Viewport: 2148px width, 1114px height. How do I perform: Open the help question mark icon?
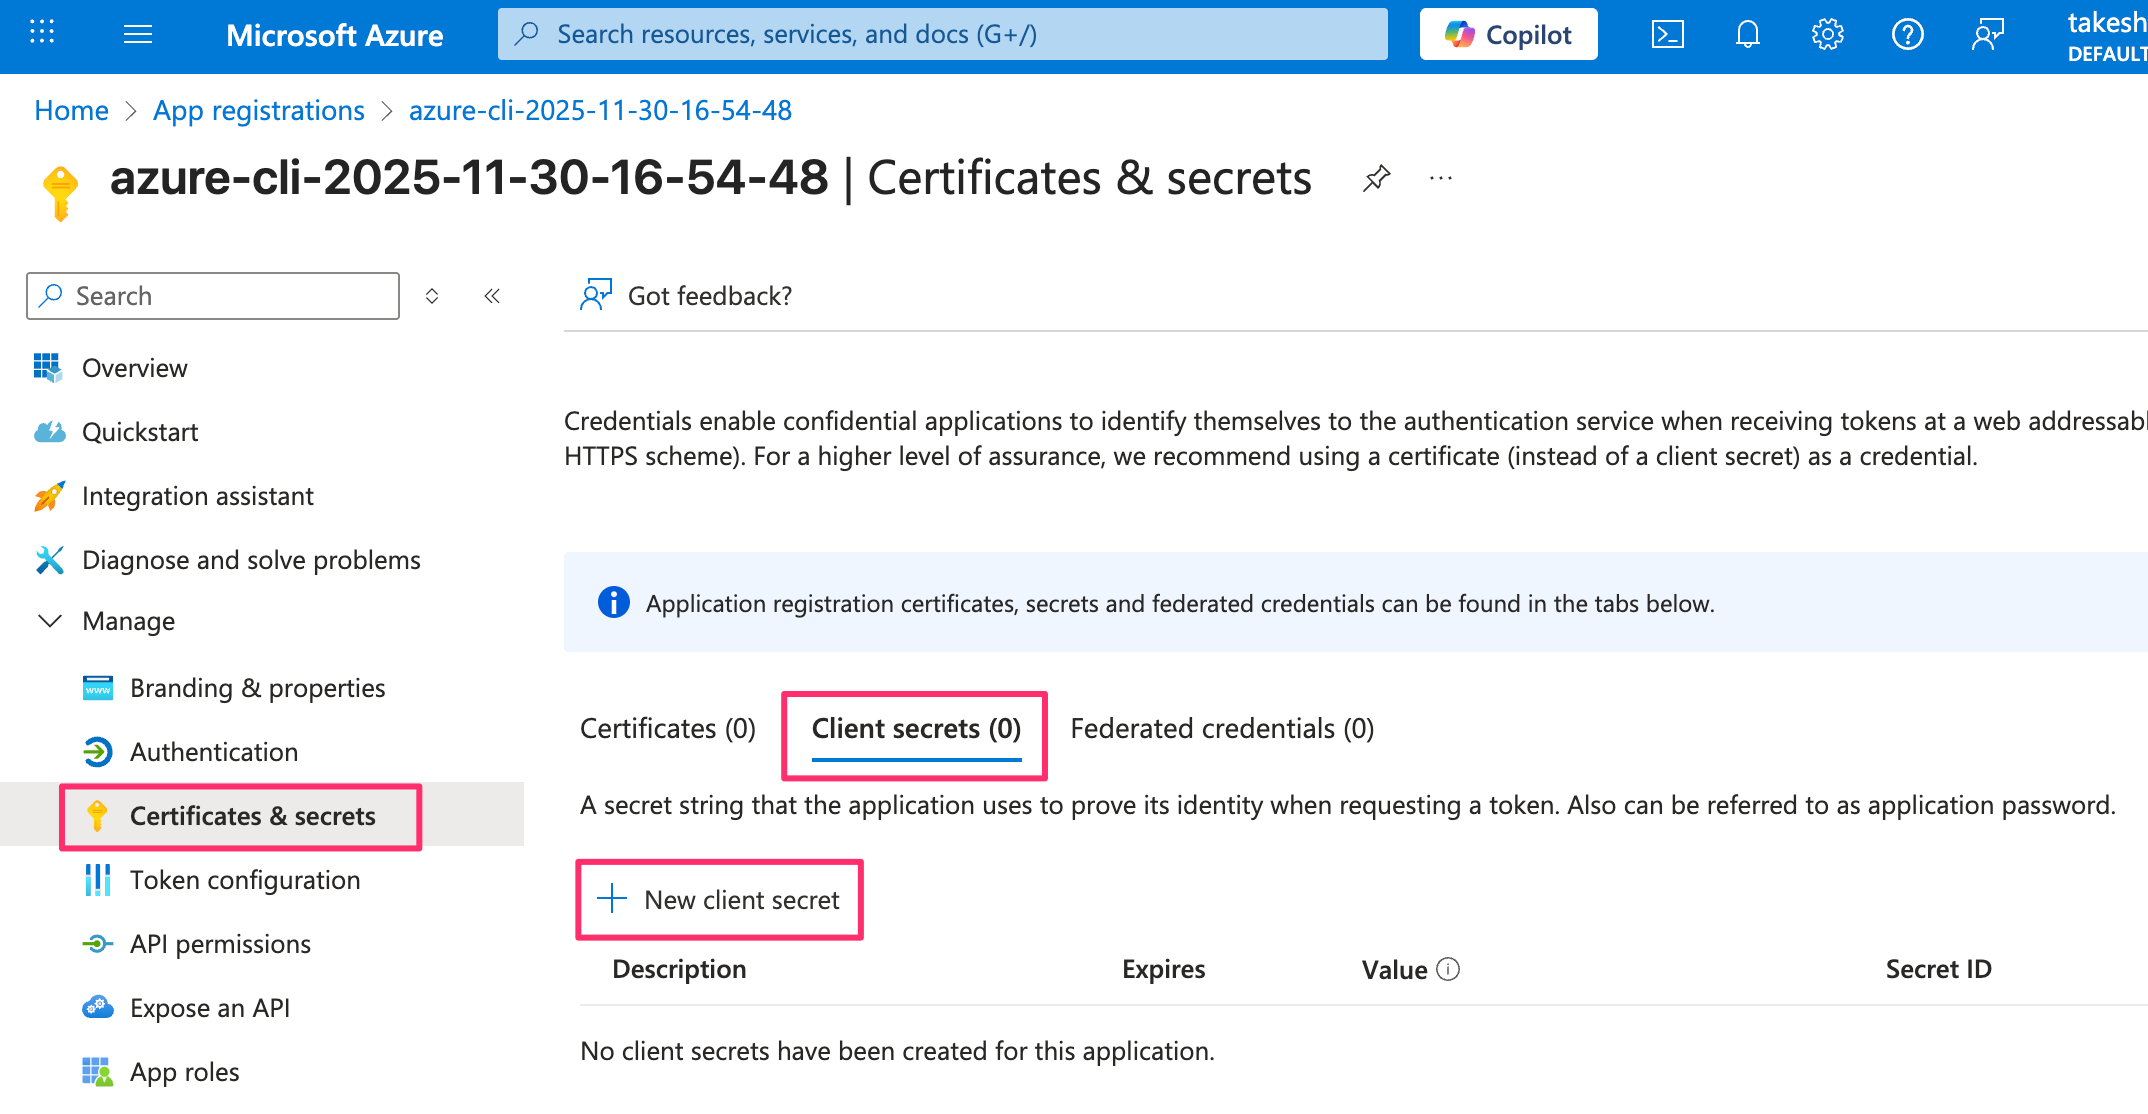[1907, 35]
